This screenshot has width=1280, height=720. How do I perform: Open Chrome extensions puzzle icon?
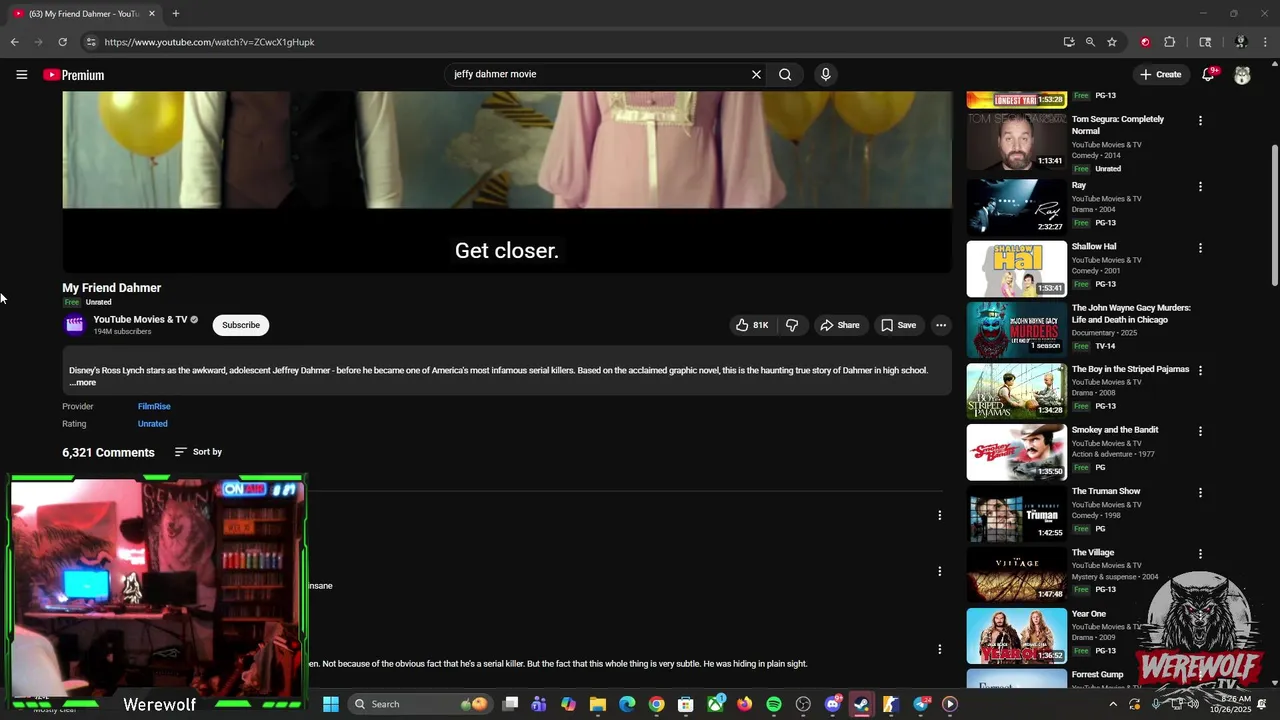[1170, 42]
